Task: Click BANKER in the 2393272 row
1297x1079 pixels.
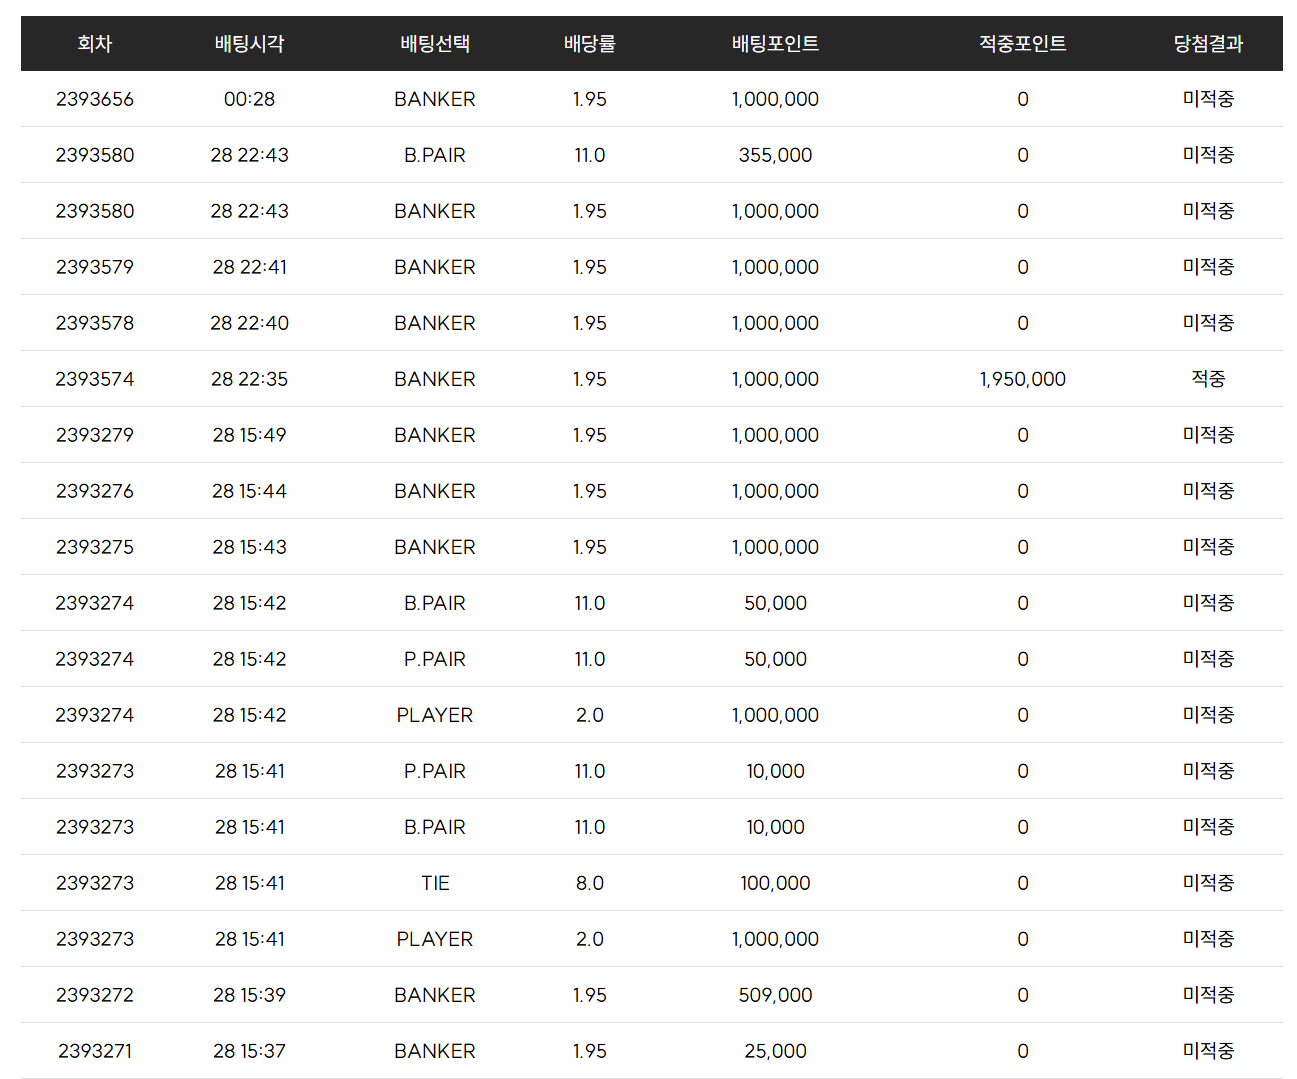Action: pyautogui.click(x=435, y=995)
